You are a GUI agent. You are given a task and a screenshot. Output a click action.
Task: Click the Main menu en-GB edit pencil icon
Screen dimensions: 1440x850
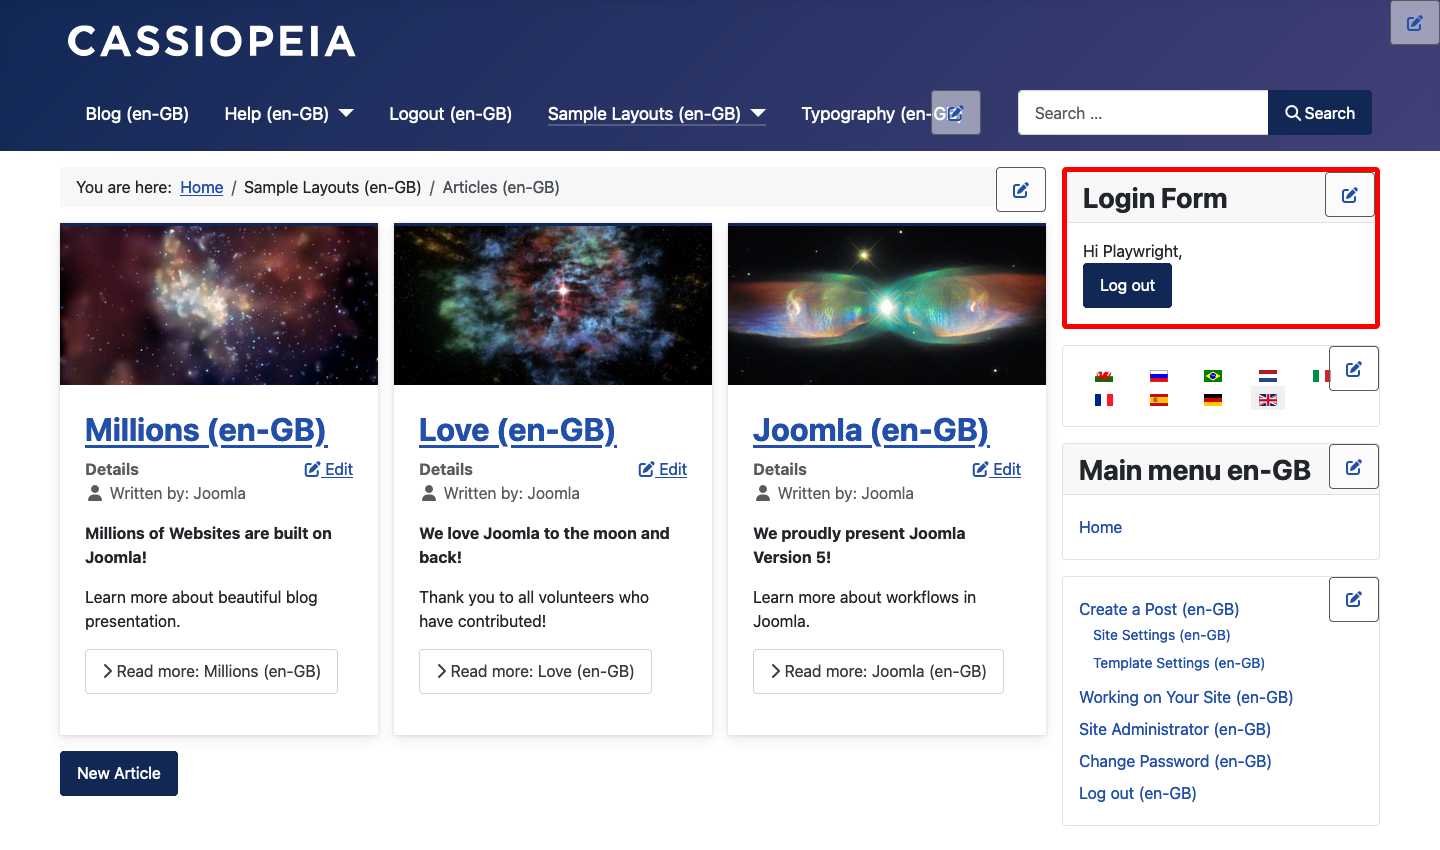click(1353, 466)
